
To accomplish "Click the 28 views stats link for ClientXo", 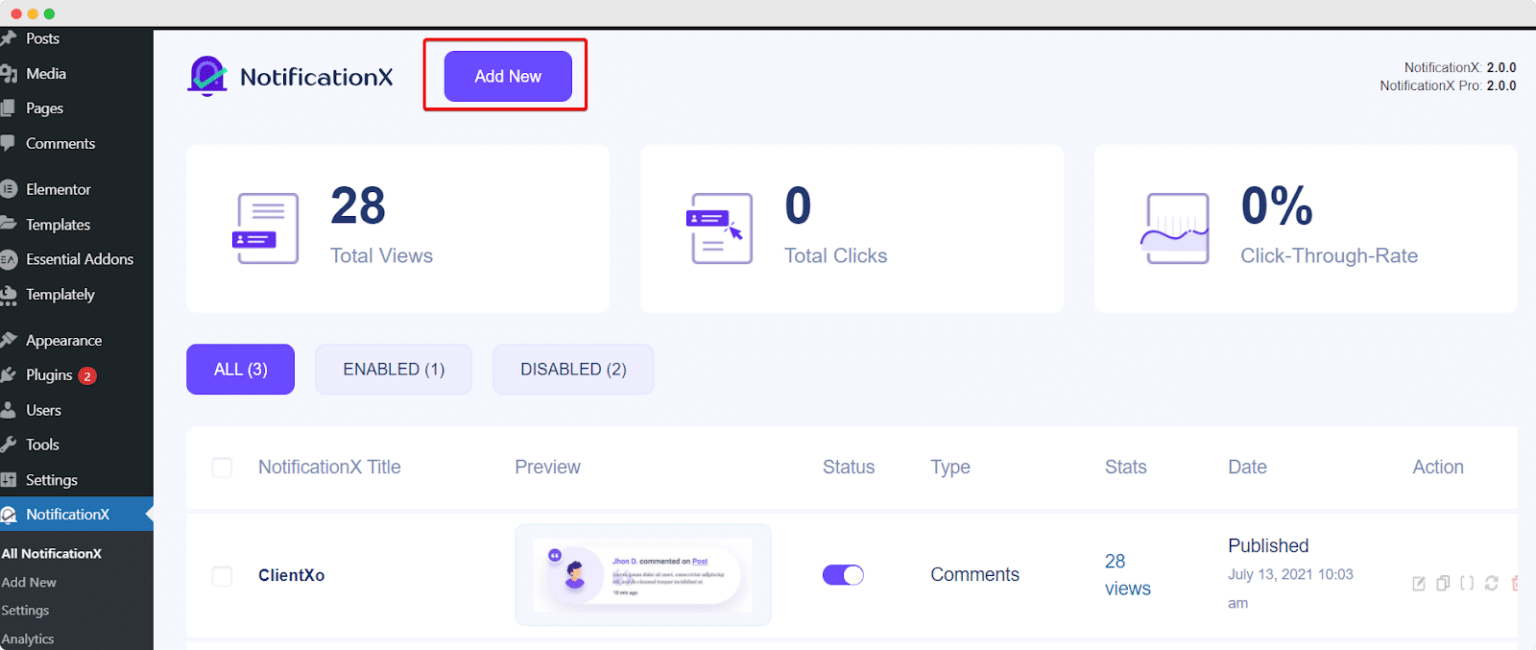I will point(1126,575).
